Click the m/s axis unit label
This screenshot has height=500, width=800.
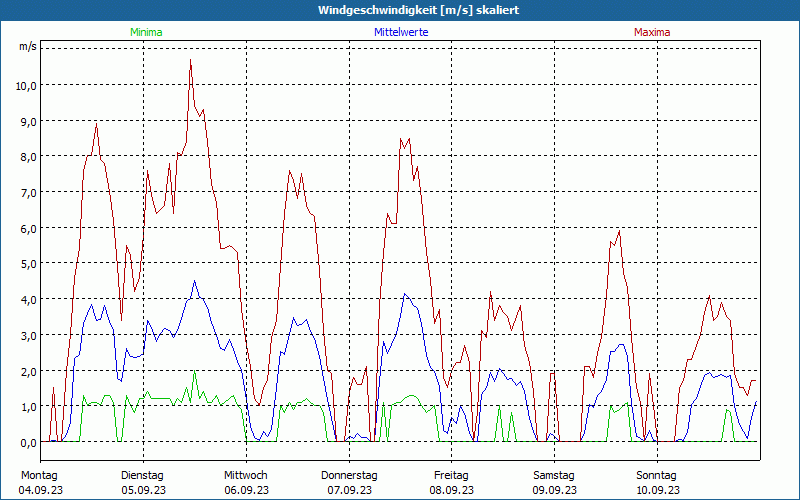tap(28, 46)
